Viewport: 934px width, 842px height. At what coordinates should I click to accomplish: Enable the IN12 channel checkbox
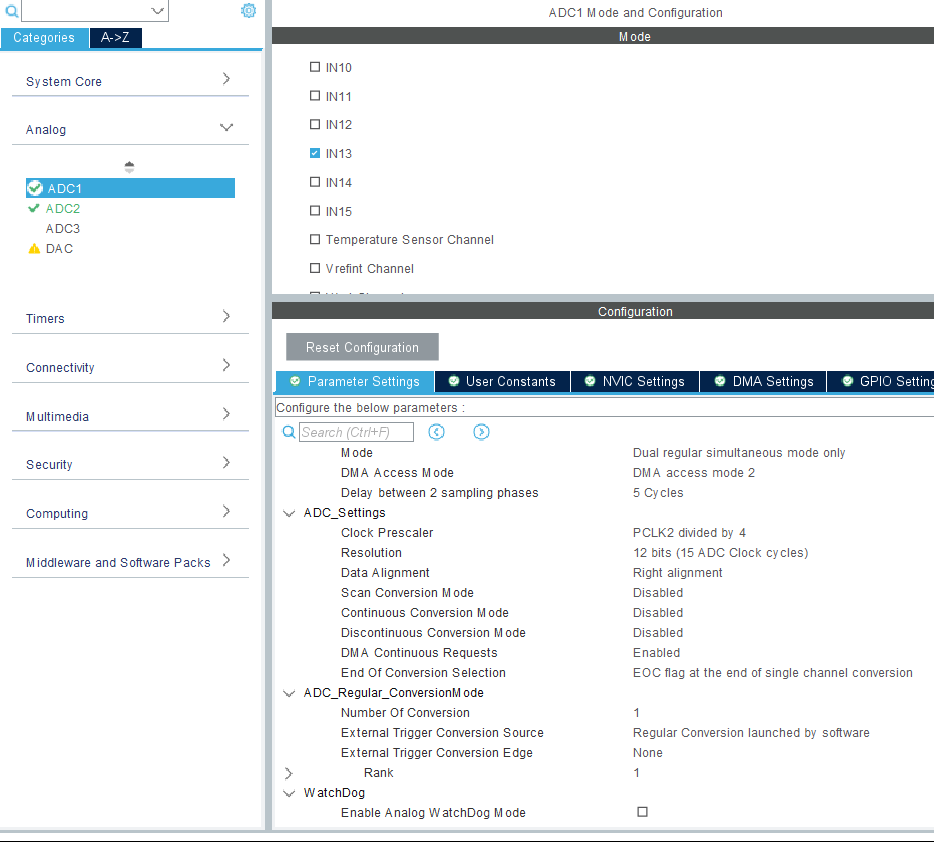pos(315,124)
